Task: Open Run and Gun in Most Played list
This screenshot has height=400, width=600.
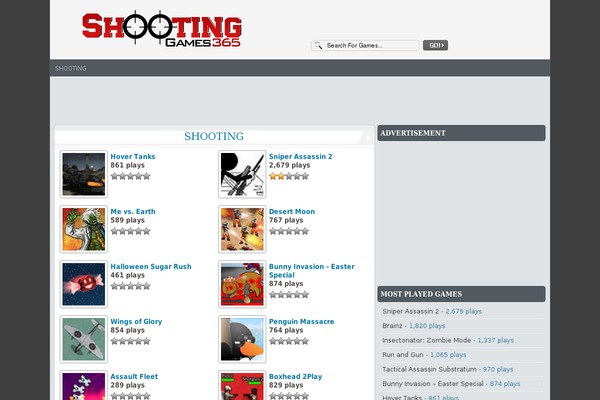Action: pos(403,355)
